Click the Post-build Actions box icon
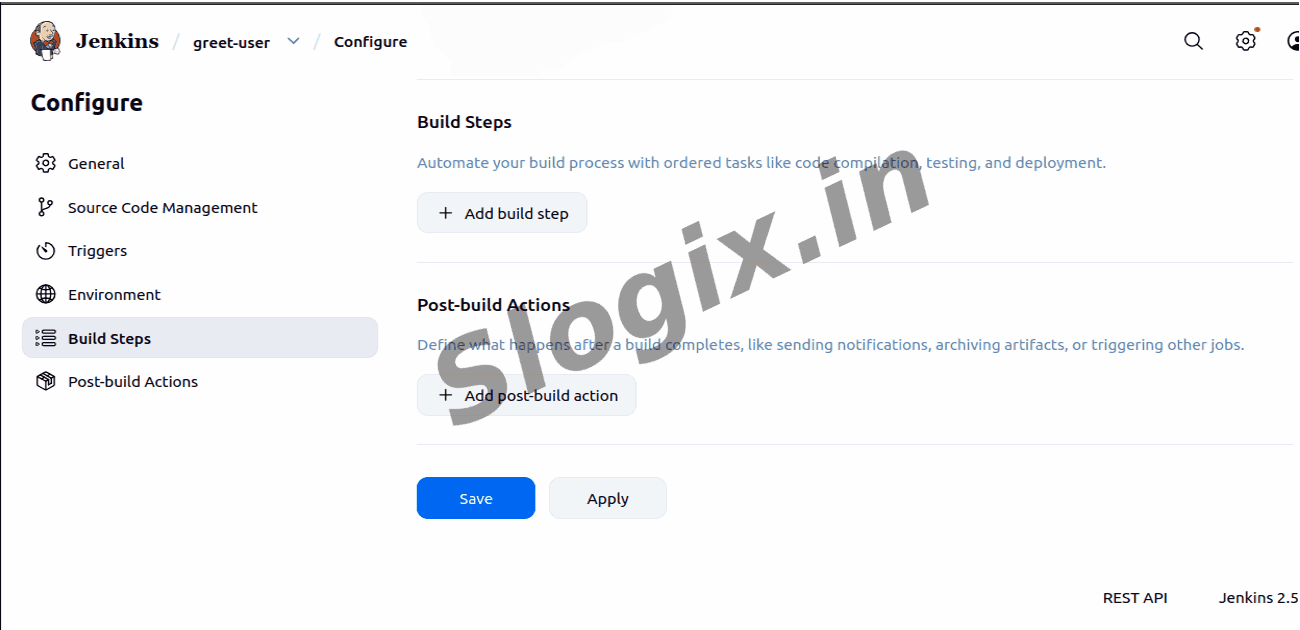Viewport: 1300px width, 630px height. [x=45, y=381]
